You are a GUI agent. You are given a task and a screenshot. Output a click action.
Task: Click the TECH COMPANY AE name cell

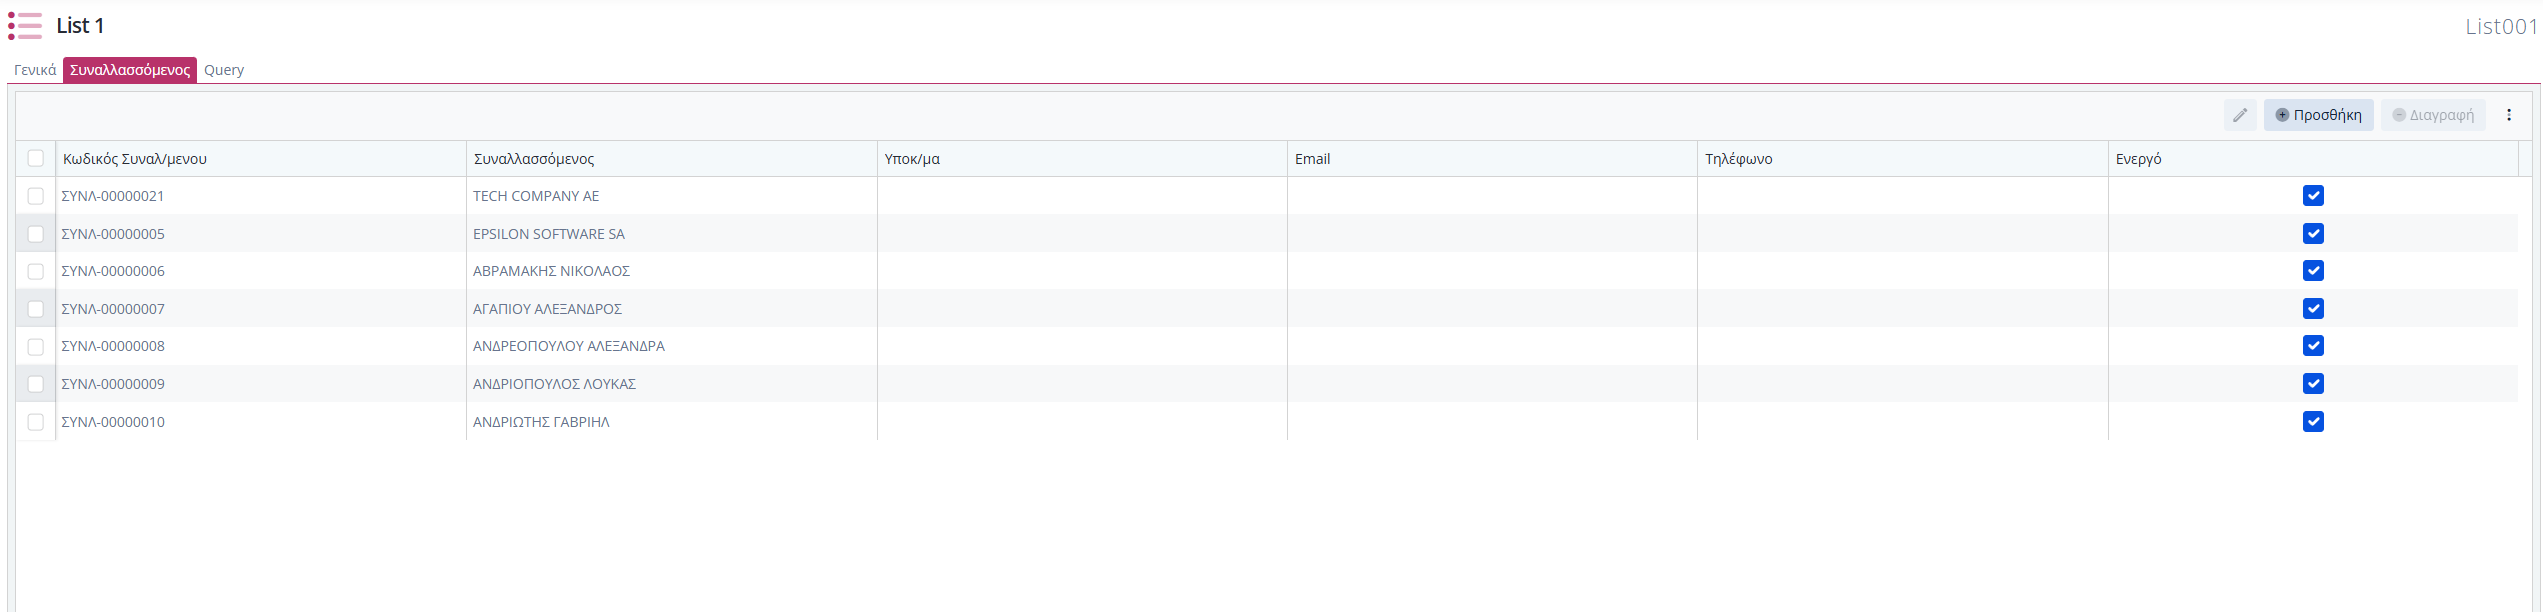pos(672,196)
